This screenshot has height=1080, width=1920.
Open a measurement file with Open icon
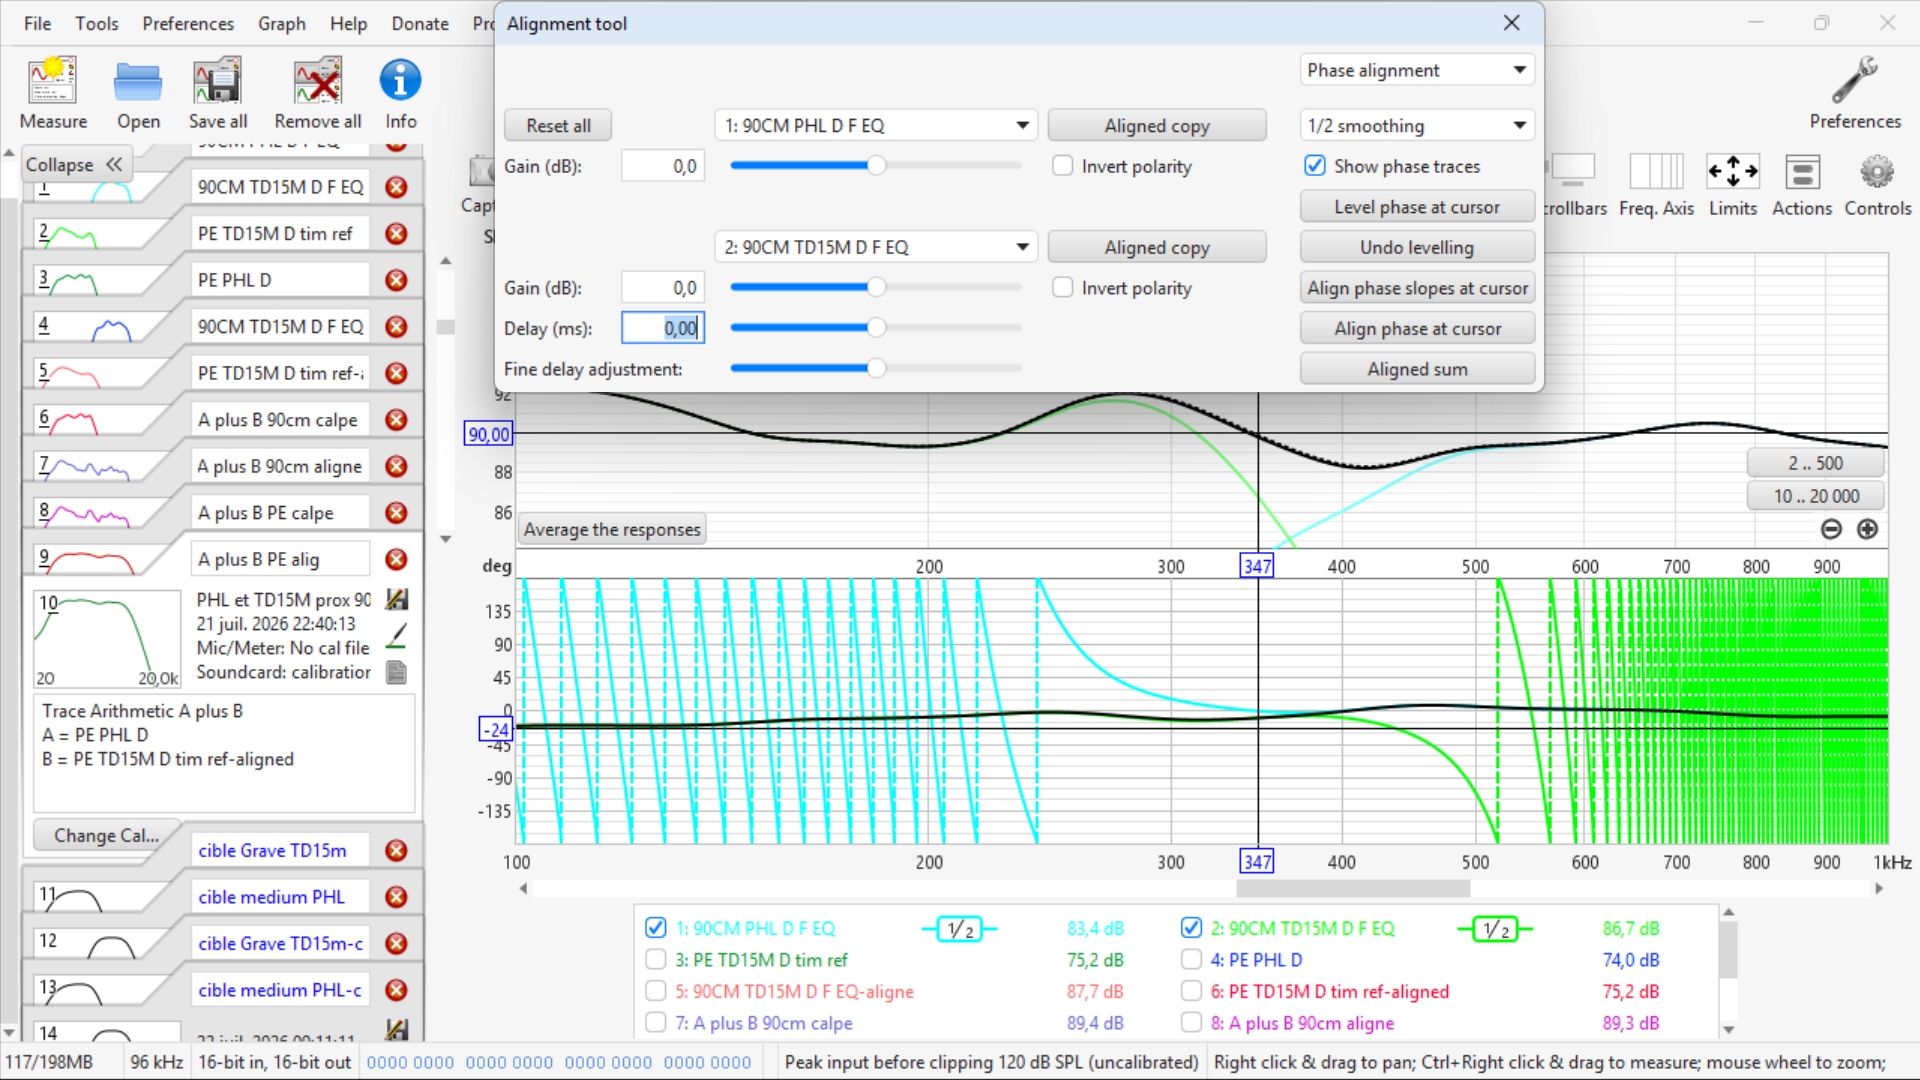[x=138, y=82]
